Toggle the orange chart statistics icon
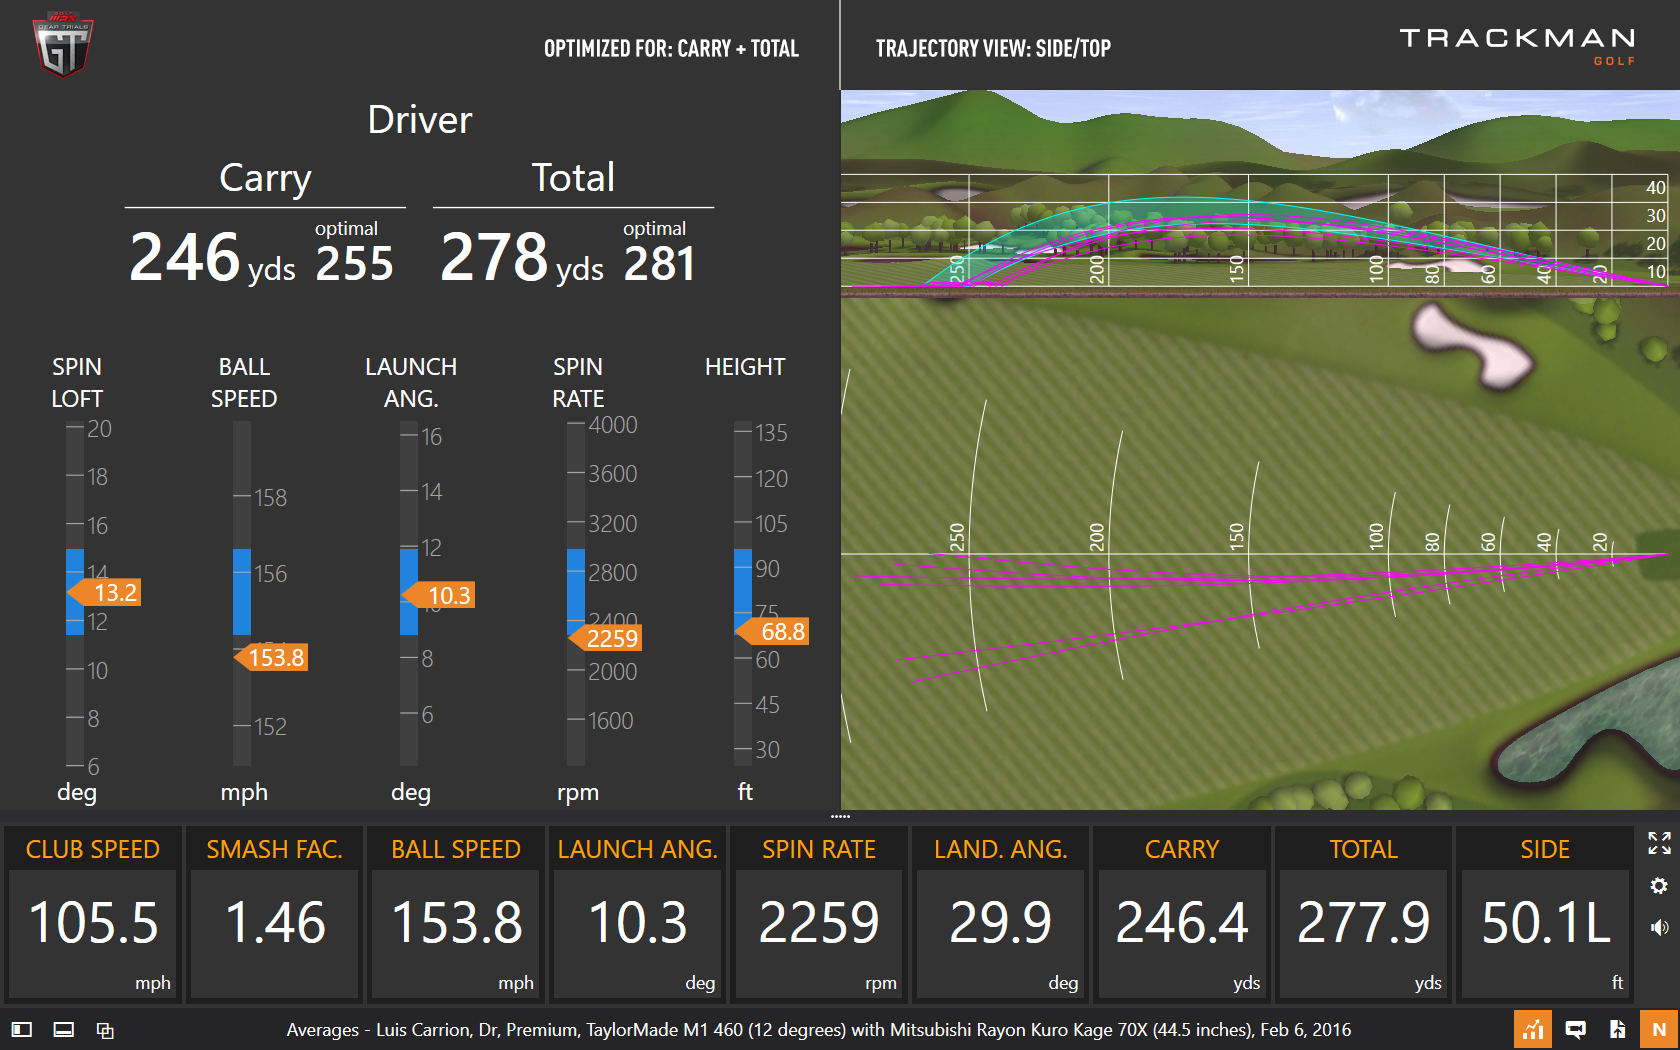1680x1050 pixels. (x=1532, y=1029)
